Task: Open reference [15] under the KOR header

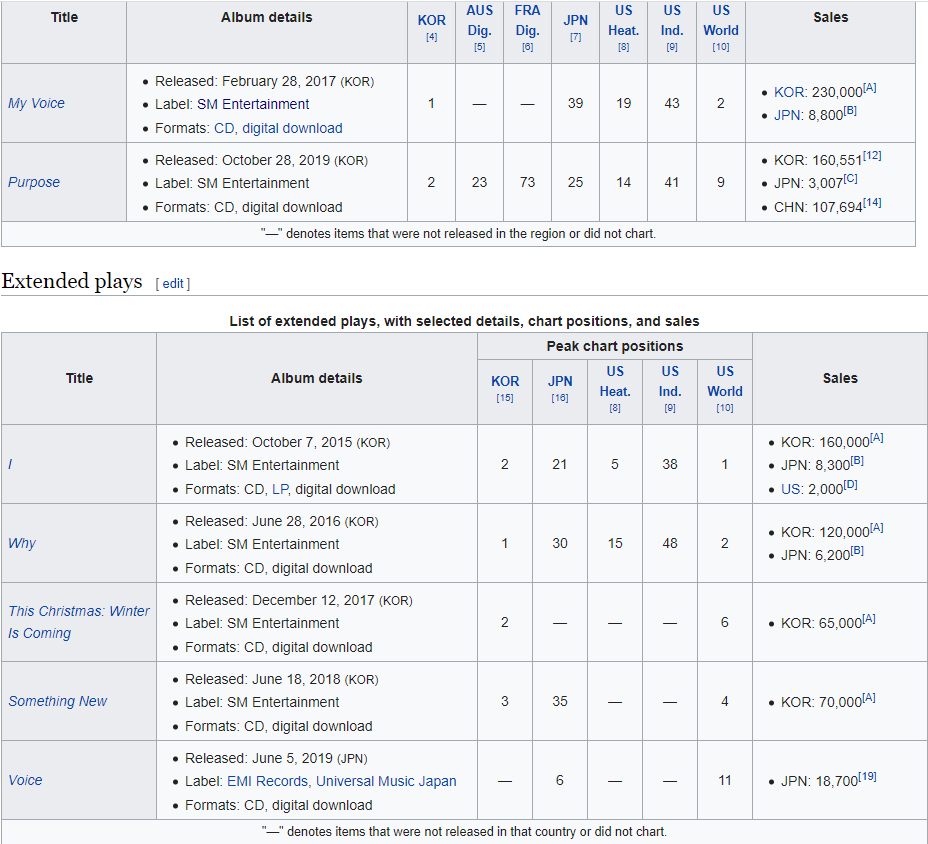Action: [505, 398]
